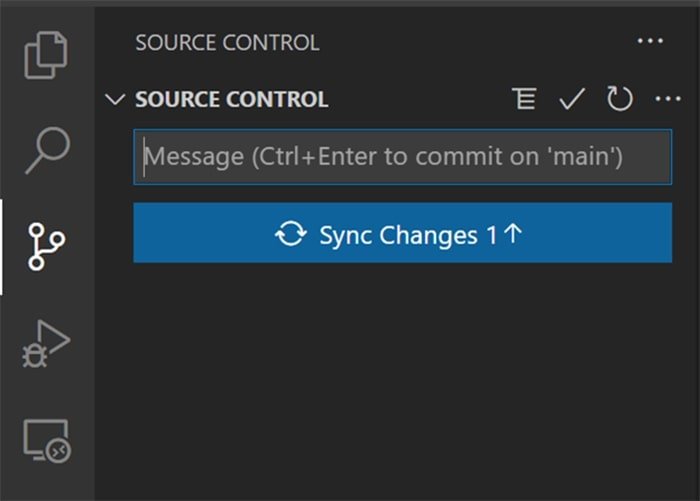Commit changes with the checkmark icon

pos(571,99)
